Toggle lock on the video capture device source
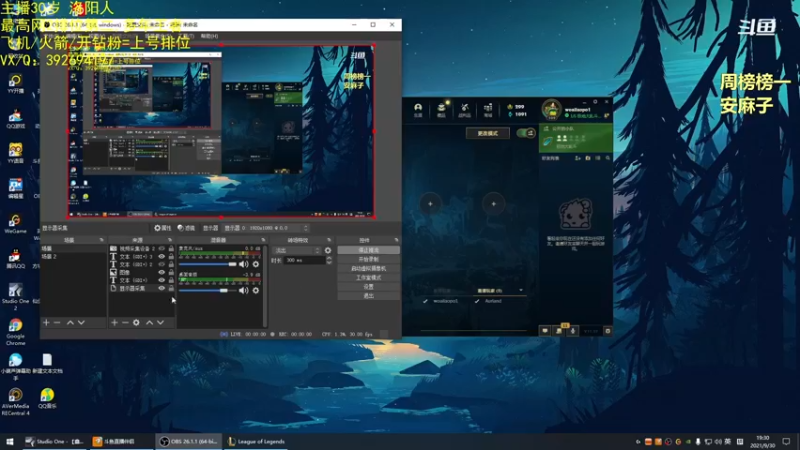The width and height of the screenshot is (800, 450). (171, 248)
